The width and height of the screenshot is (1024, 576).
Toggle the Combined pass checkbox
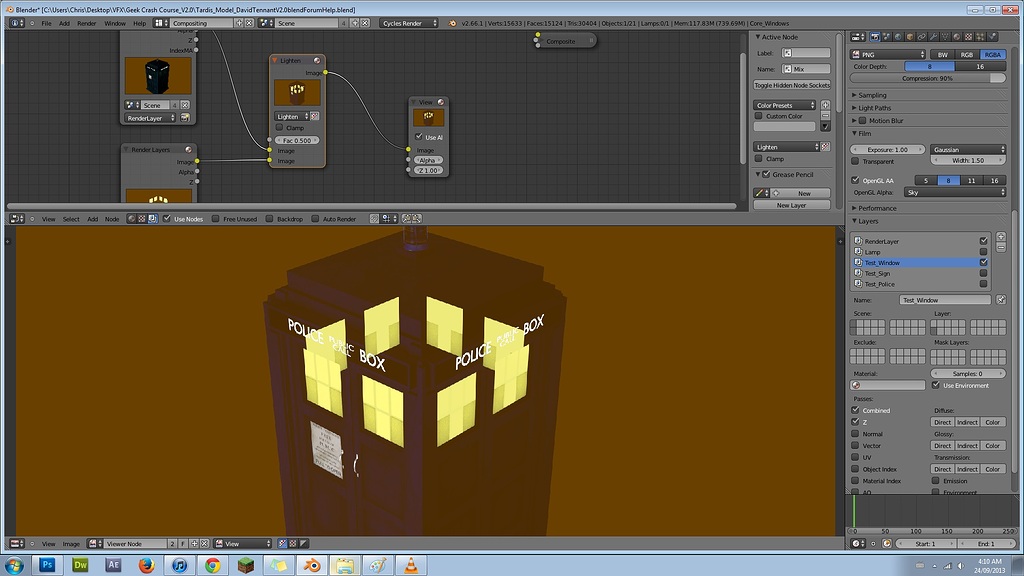coord(856,410)
